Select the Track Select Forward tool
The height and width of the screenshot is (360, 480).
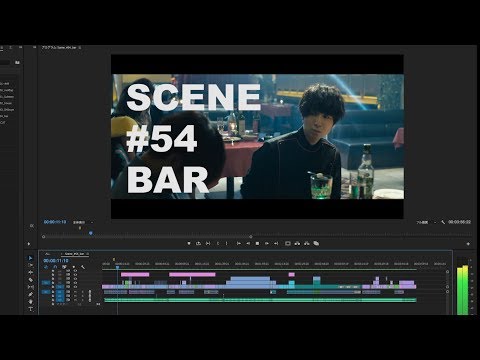pos(30,265)
